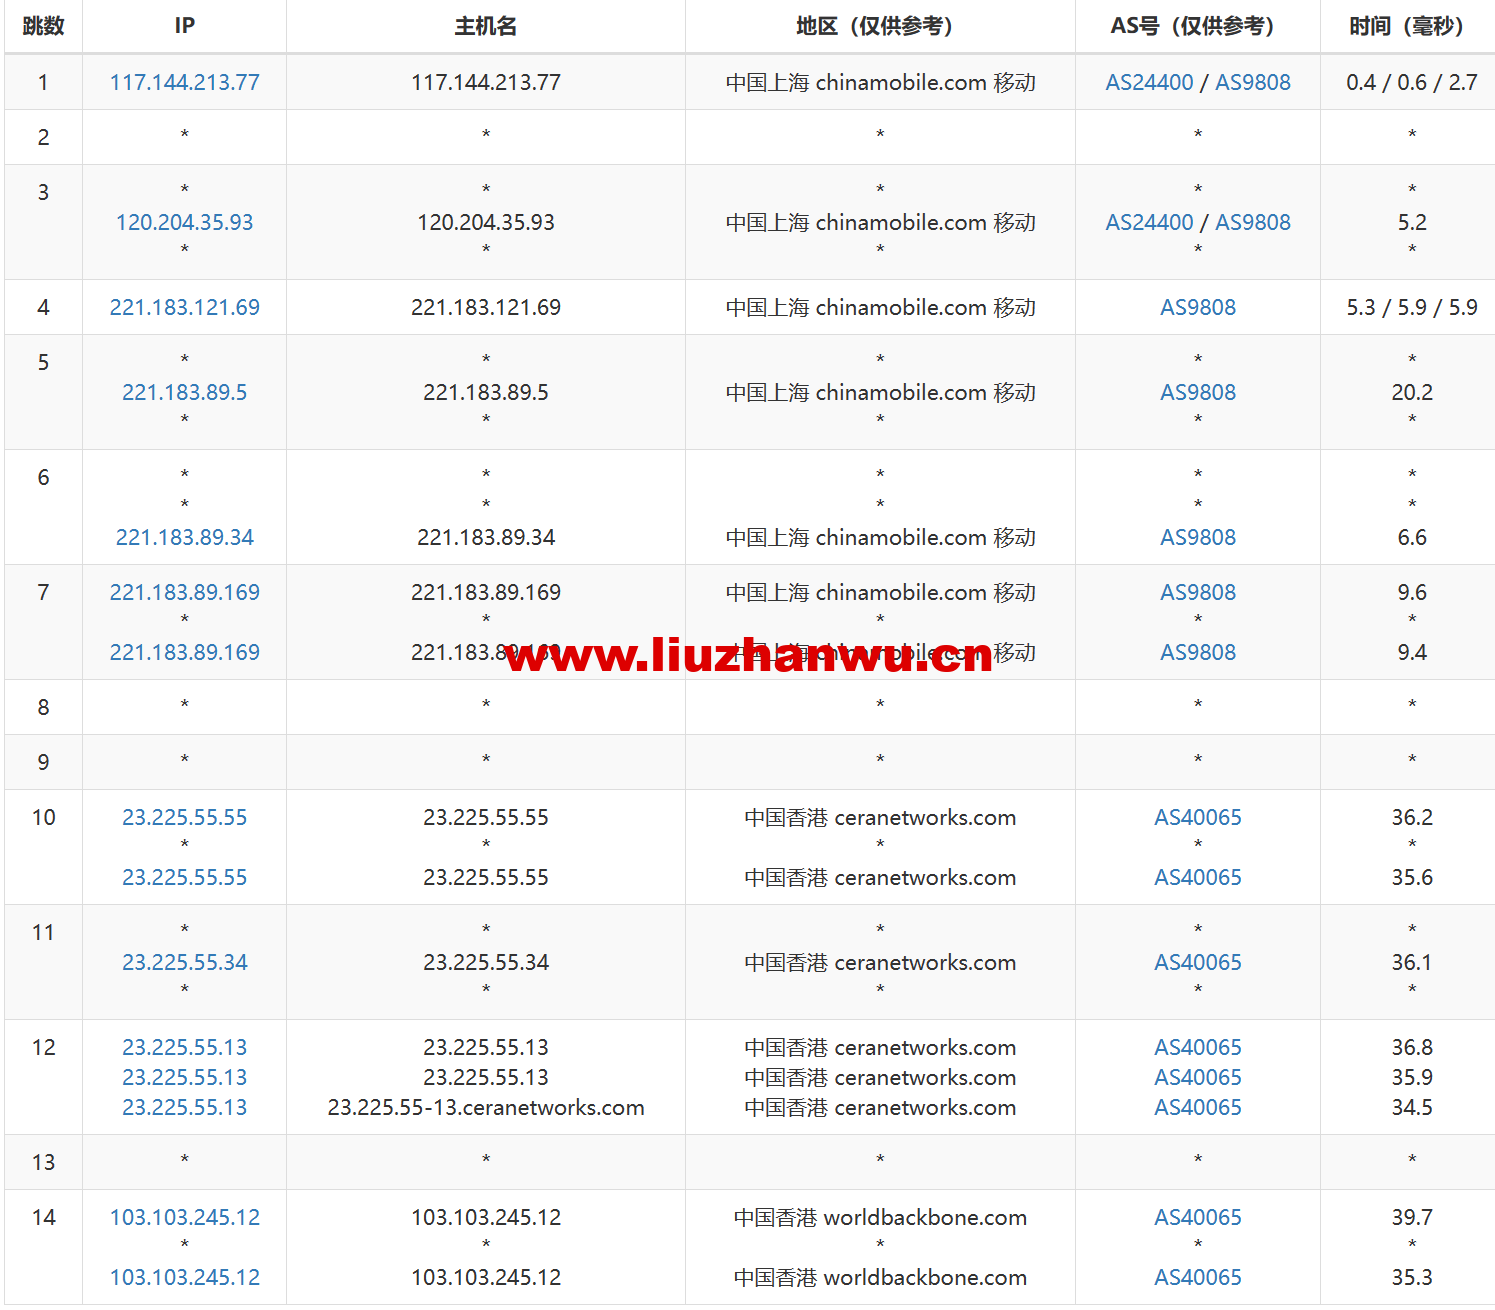The width and height of the screenshot is (1495, 1310).
Task: Select hostname cell 221.183.121.69 in 主机名 column
Action: 486,307
